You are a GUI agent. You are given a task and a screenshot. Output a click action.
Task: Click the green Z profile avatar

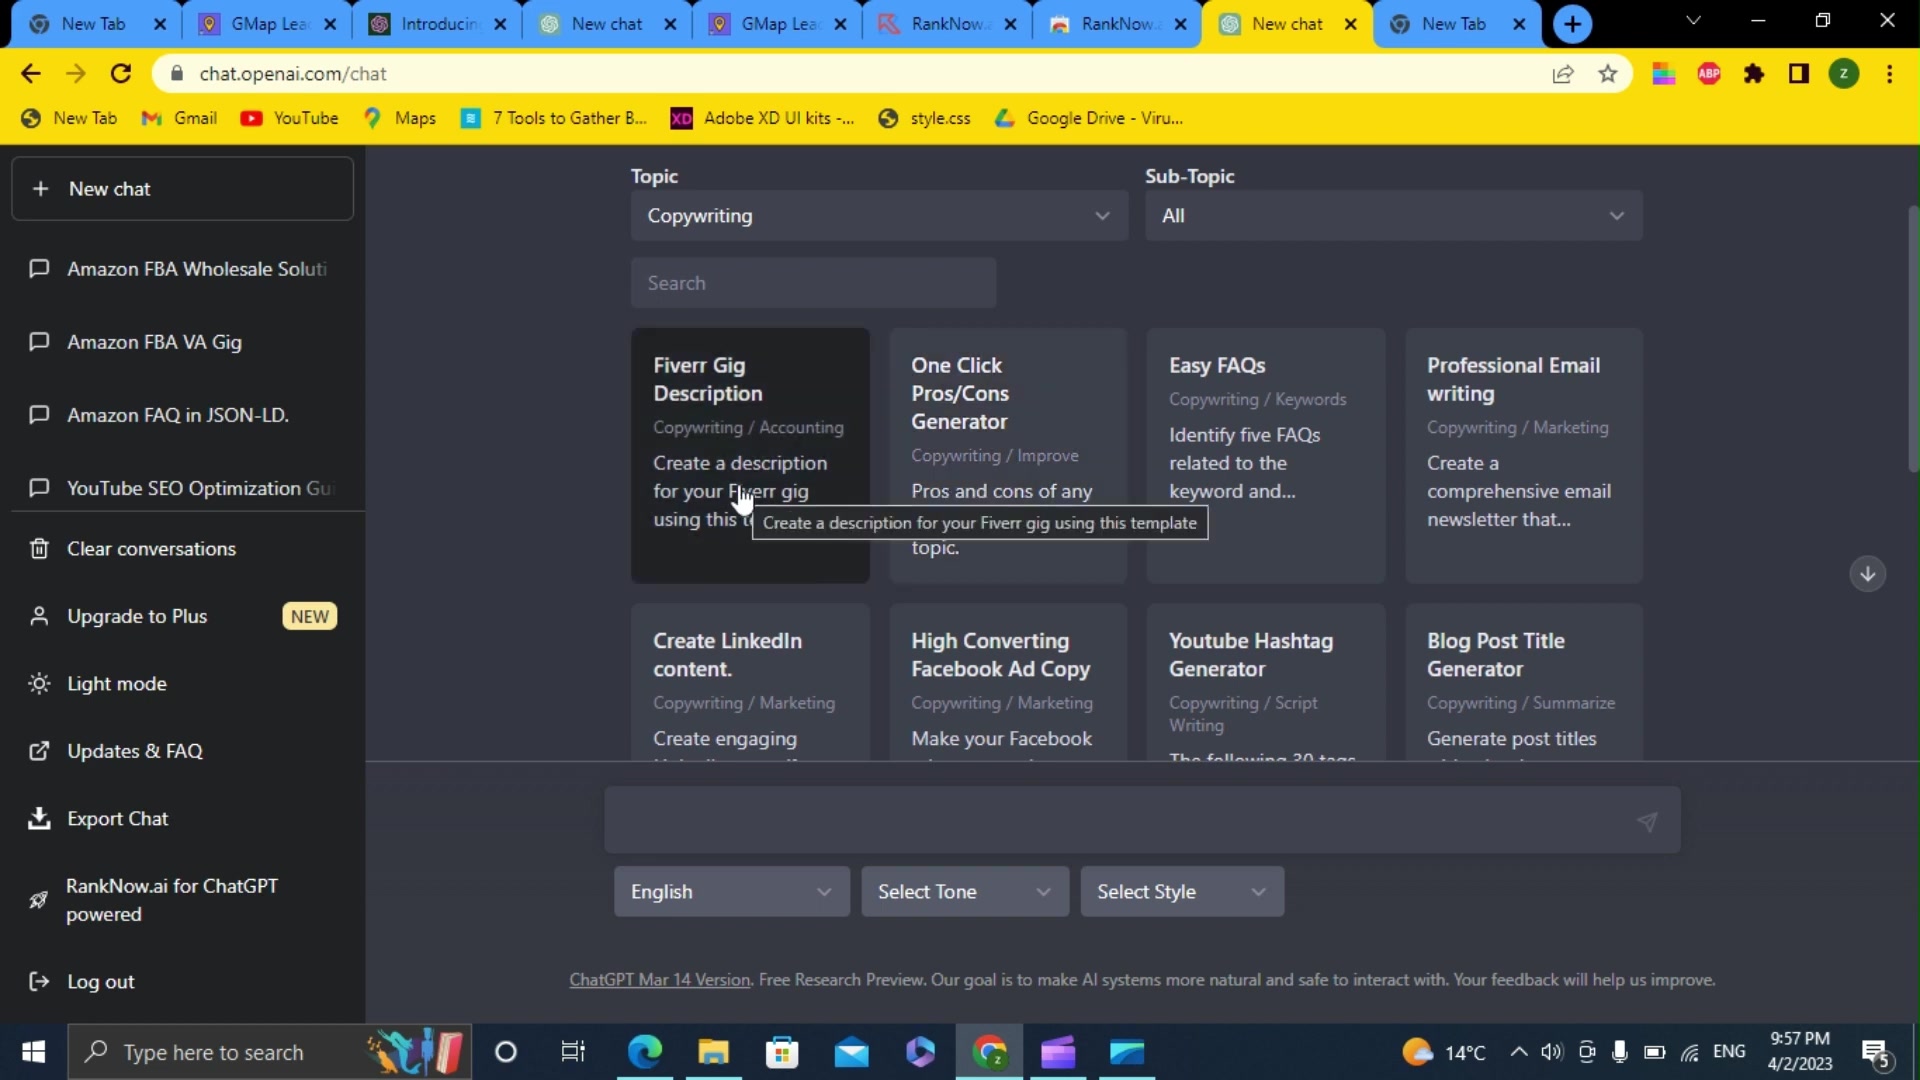[x=1844, y=74]
